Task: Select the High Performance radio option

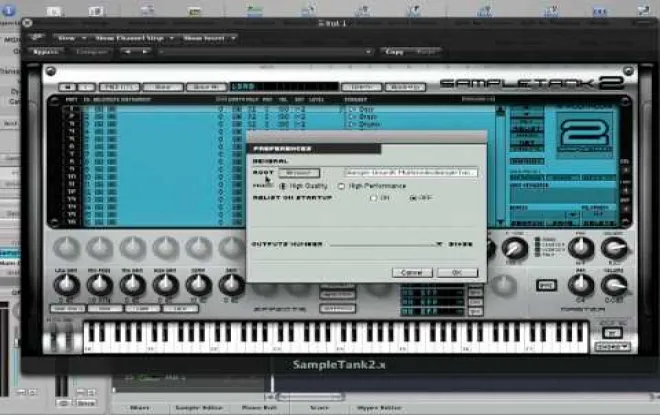Action: click(x=341, y=186)
